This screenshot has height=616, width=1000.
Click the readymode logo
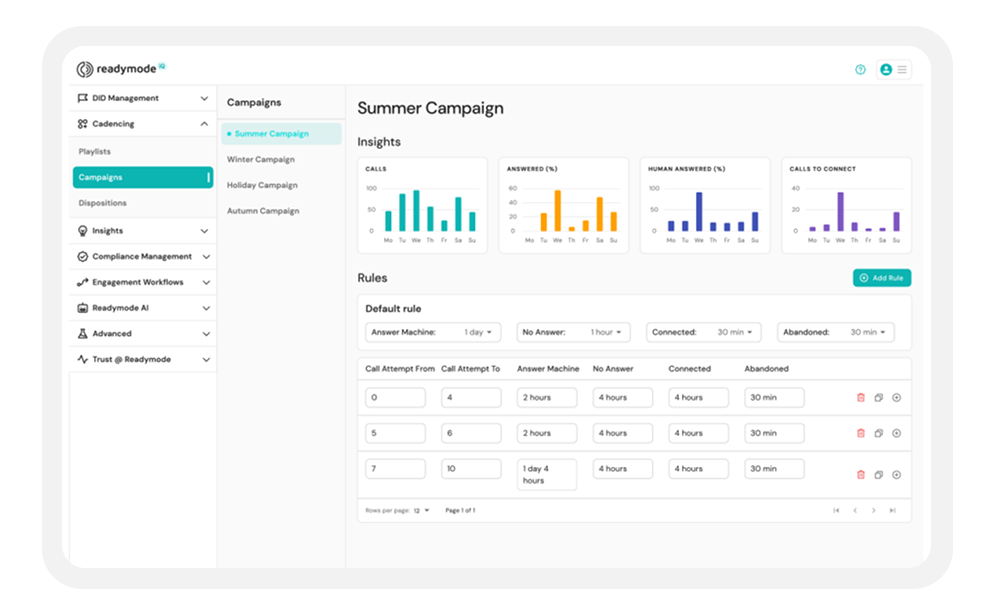[120, 70]
